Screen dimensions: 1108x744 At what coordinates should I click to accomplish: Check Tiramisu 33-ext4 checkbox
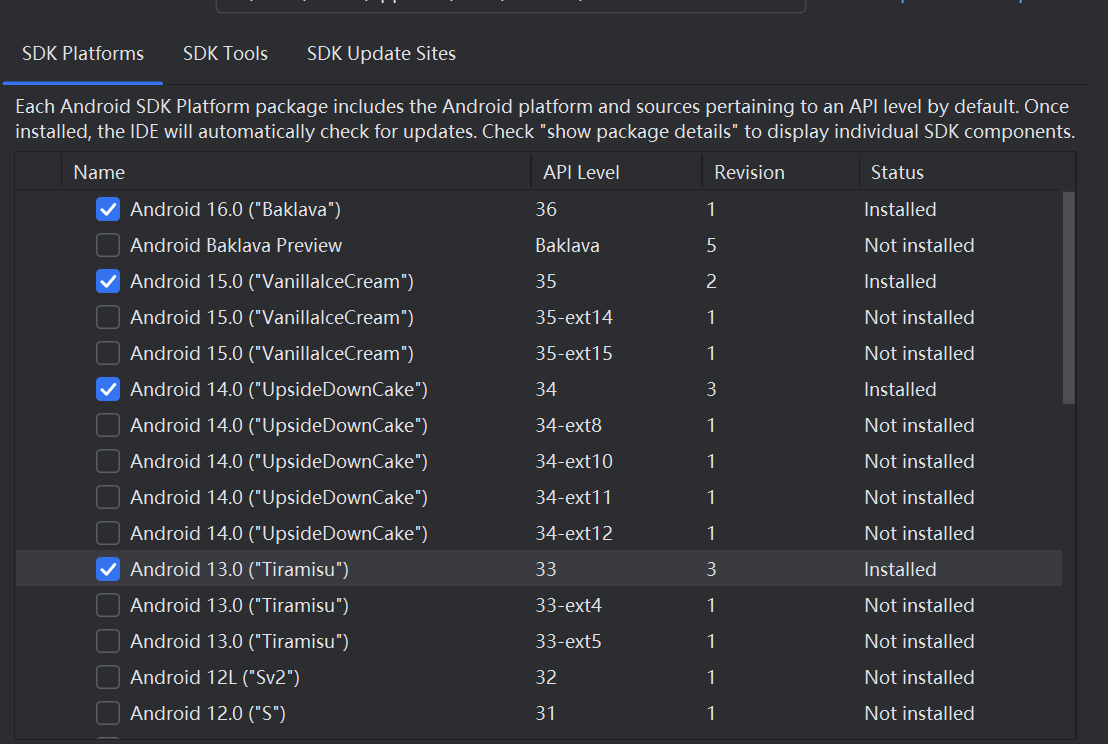108,606
